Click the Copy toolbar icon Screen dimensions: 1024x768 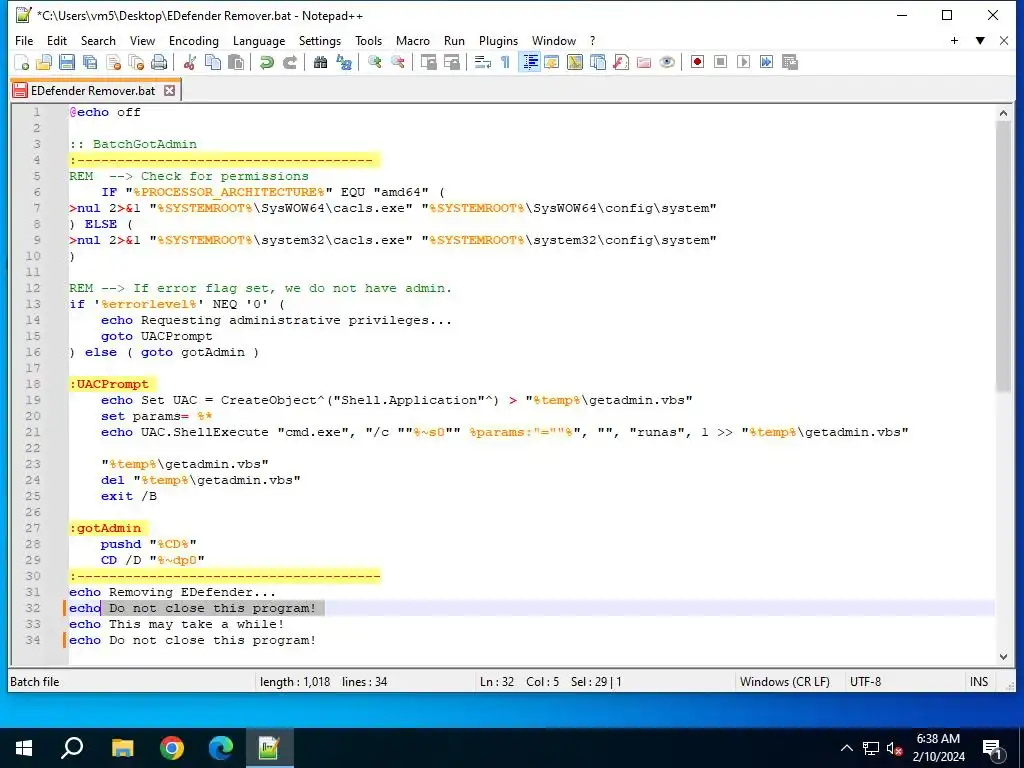point(213,62)
